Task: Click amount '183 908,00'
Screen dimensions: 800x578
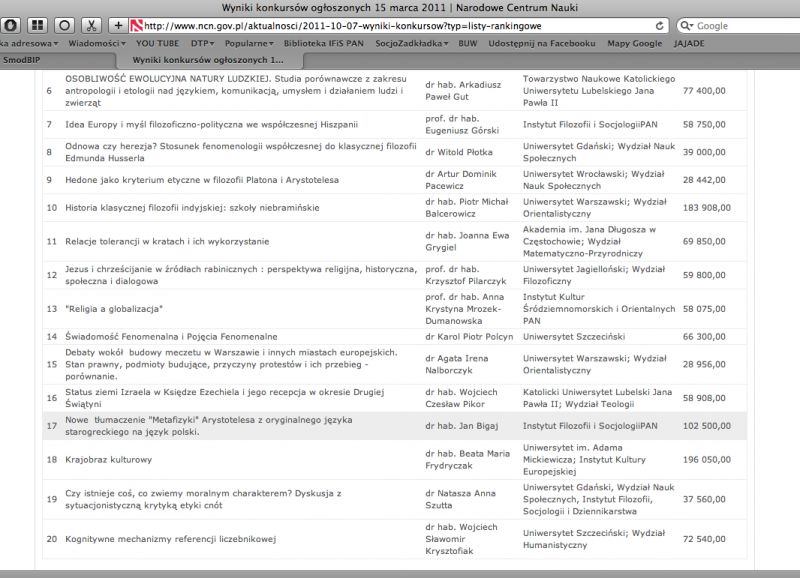Action: click(707, 208)
